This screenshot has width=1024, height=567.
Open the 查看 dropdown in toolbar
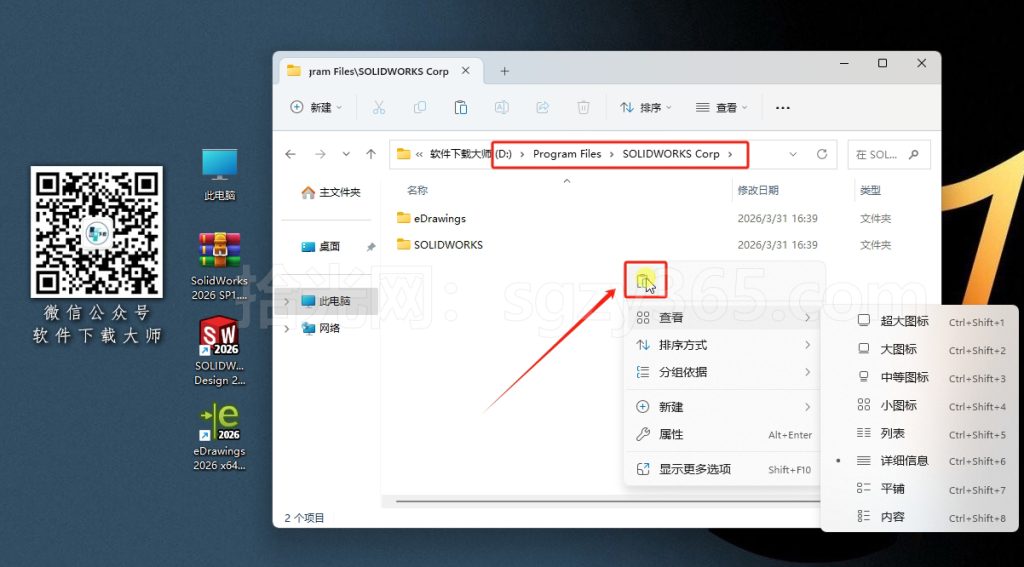pos(722,108)
